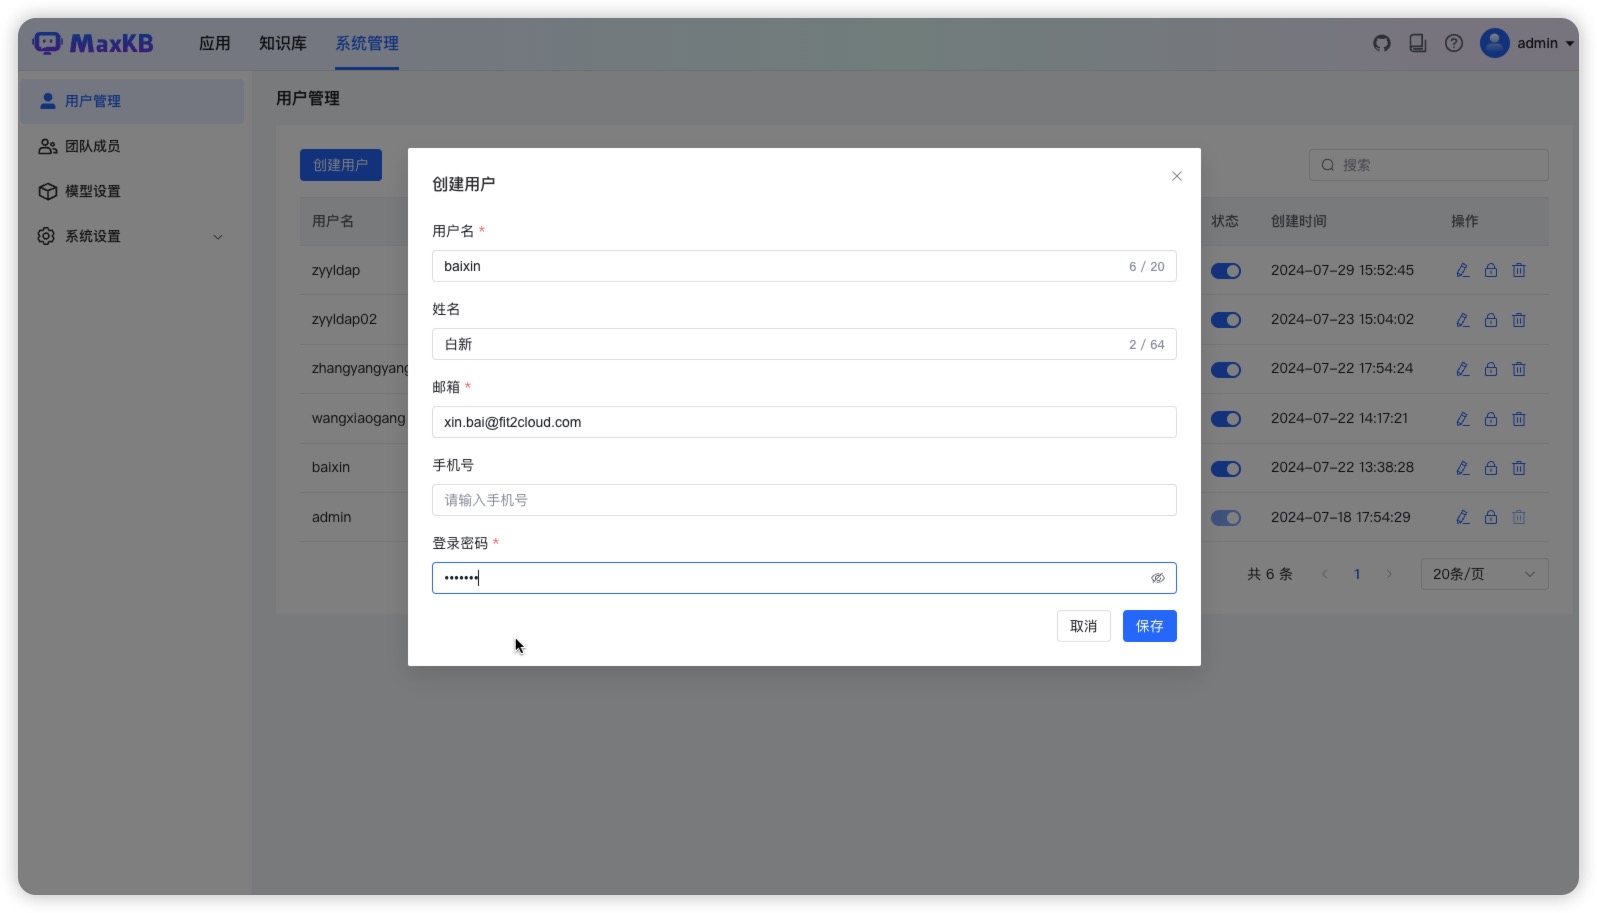Click 2024-07-29 15:52:45 timestamp
This screenshot has width=1597, height=913.
coord(1342,270)
